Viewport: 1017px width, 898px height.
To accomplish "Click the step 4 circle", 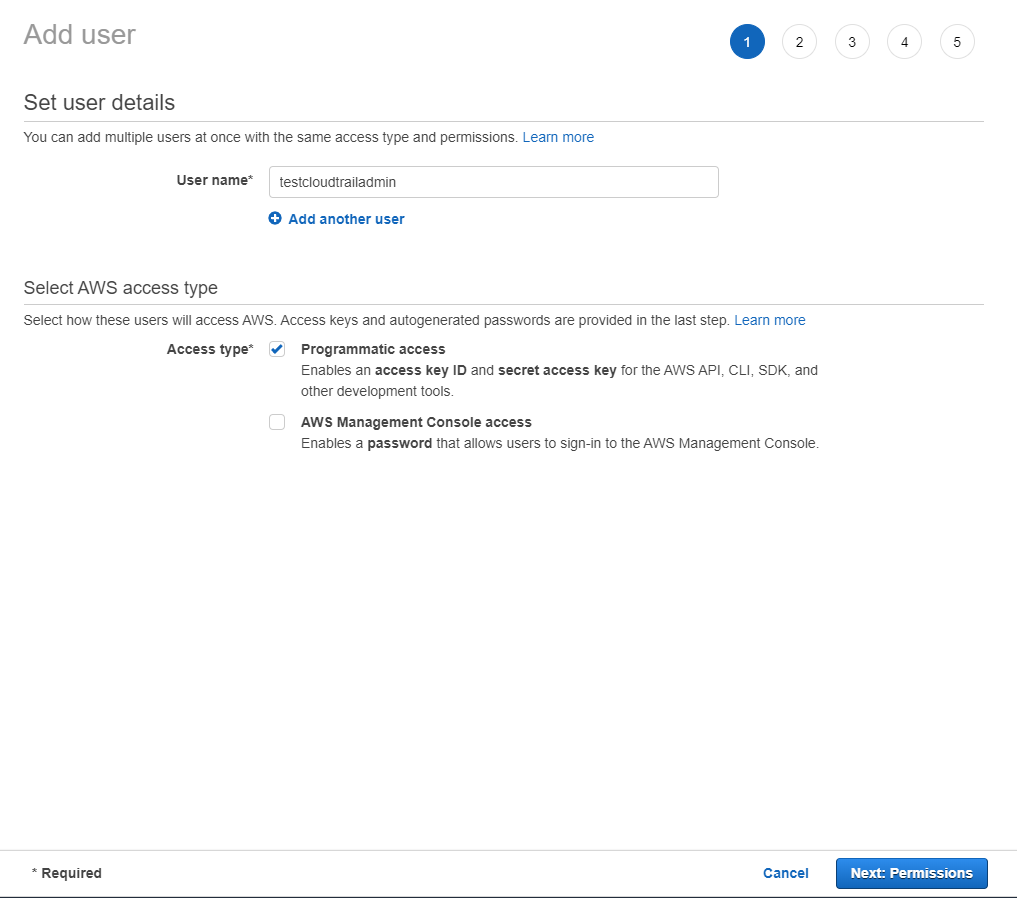I will pos(904,42).
